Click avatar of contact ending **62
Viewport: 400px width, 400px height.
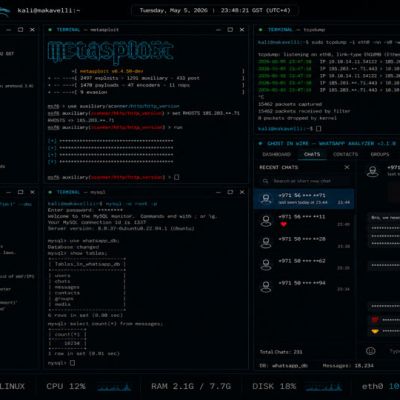tap(266, 264)
